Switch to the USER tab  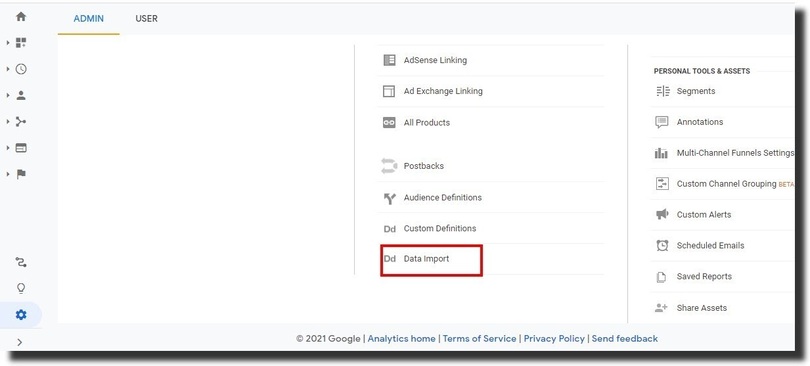tap(146, 19)
